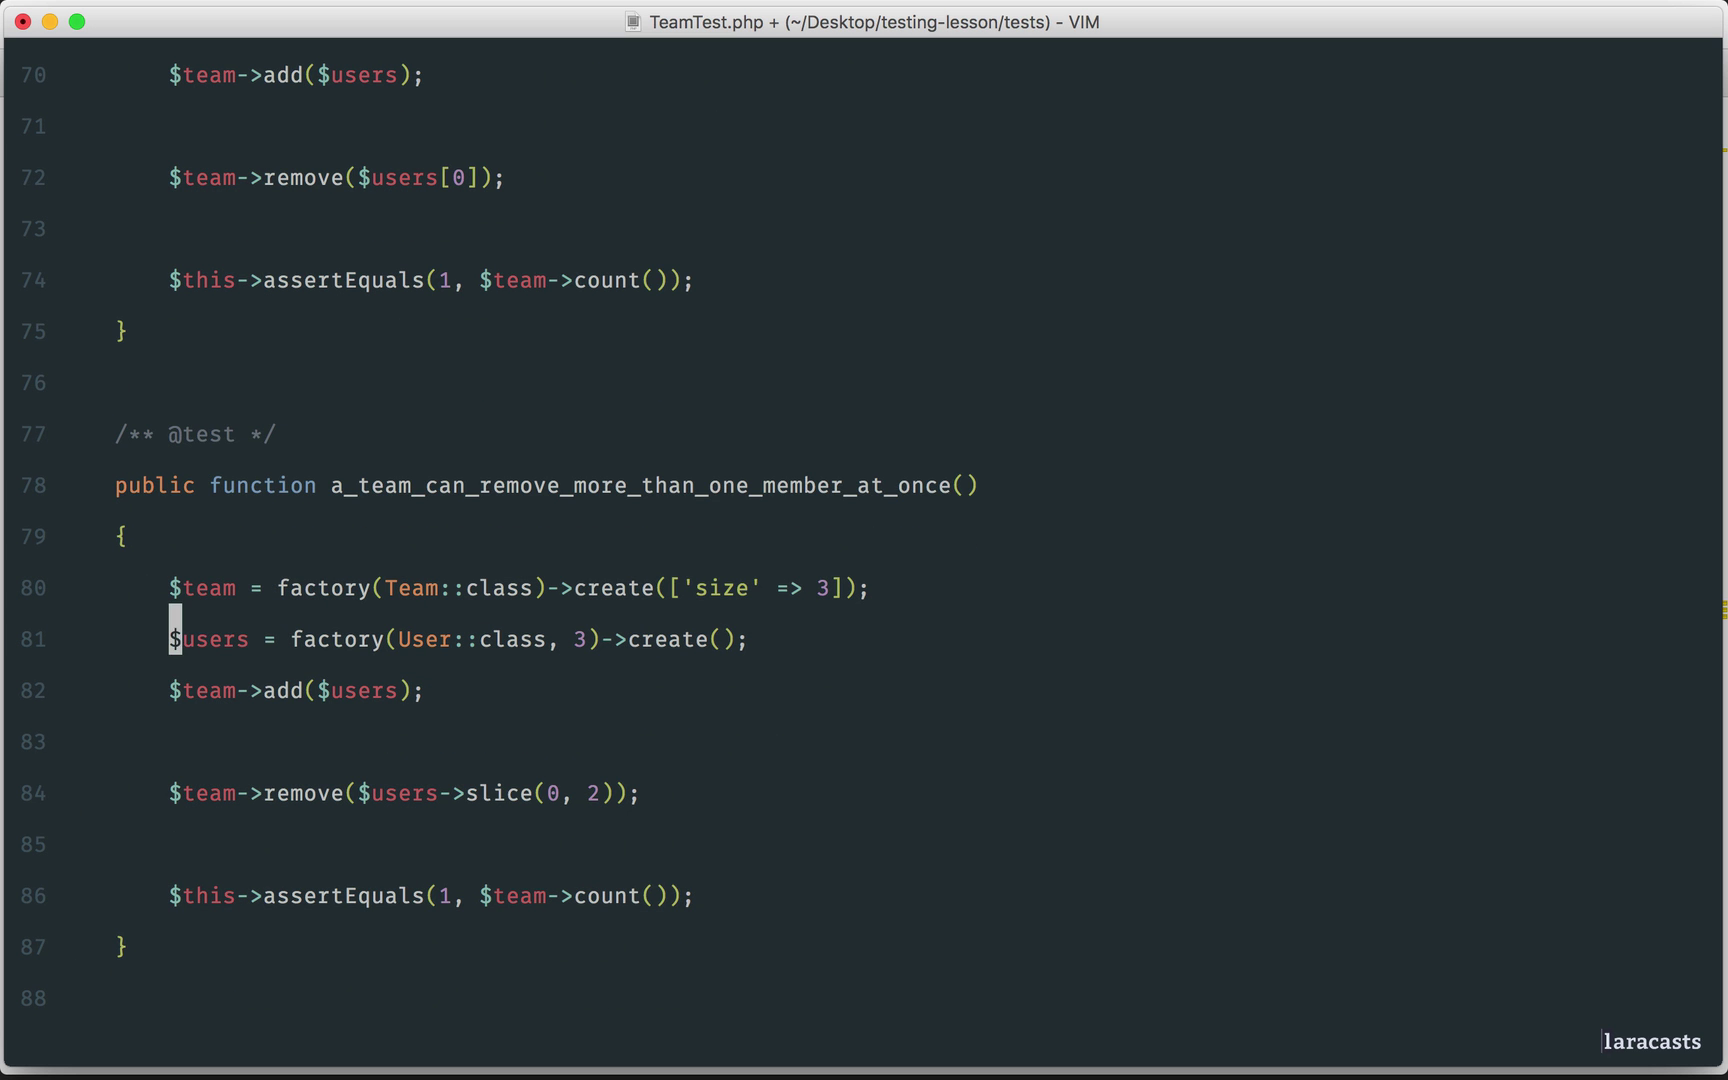This screenshot has height=1080, width=1728.
Task: Click line number 70
Action: [33, 75]
